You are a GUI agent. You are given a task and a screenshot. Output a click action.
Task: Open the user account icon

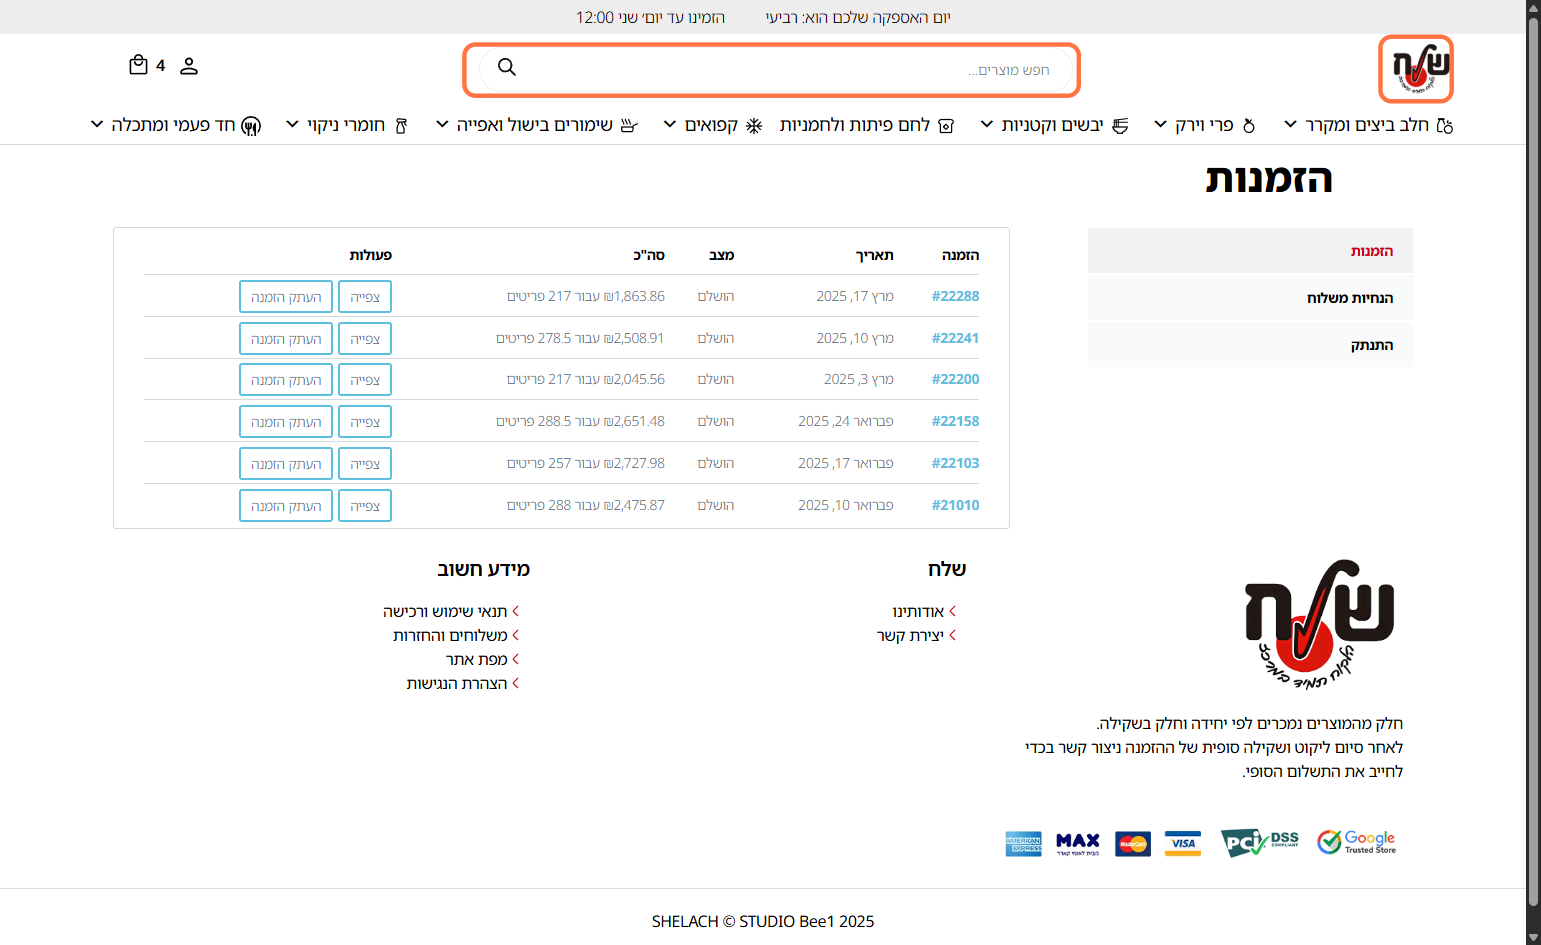[189, 66]
